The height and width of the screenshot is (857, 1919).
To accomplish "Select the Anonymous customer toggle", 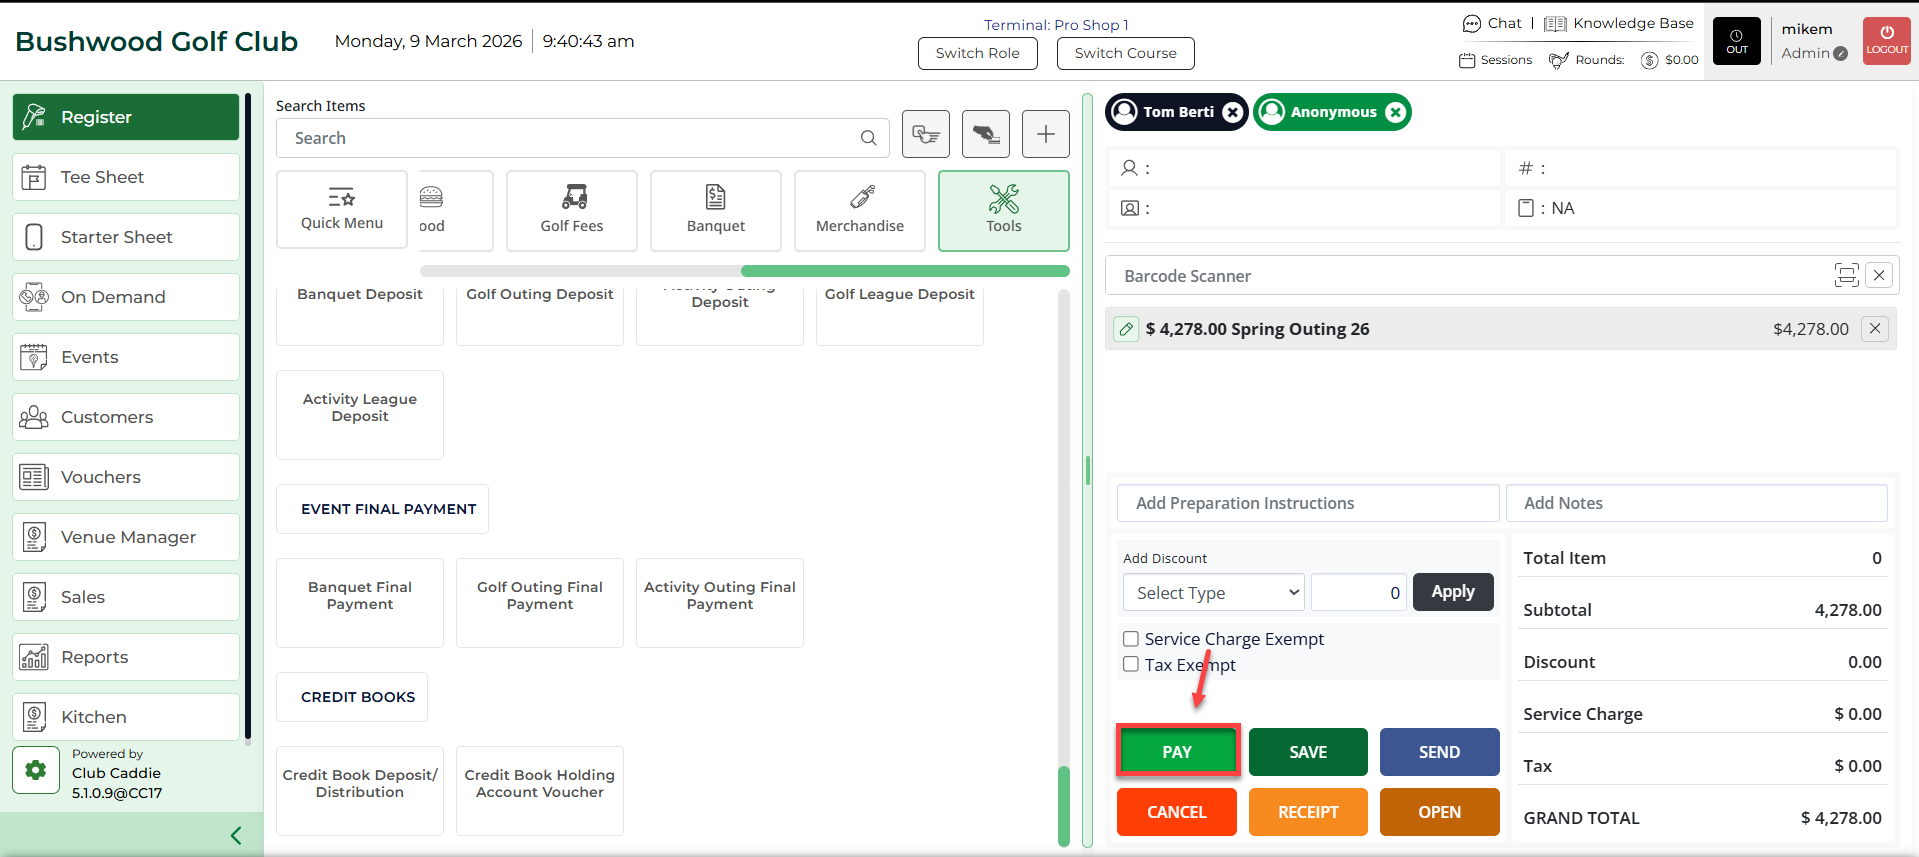I will tap(1321, 112).
